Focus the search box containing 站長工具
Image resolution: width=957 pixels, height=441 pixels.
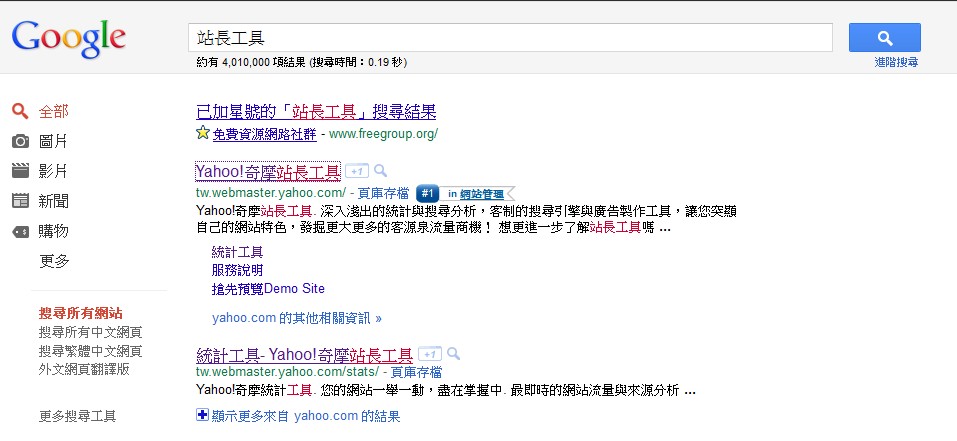[510, 38]
